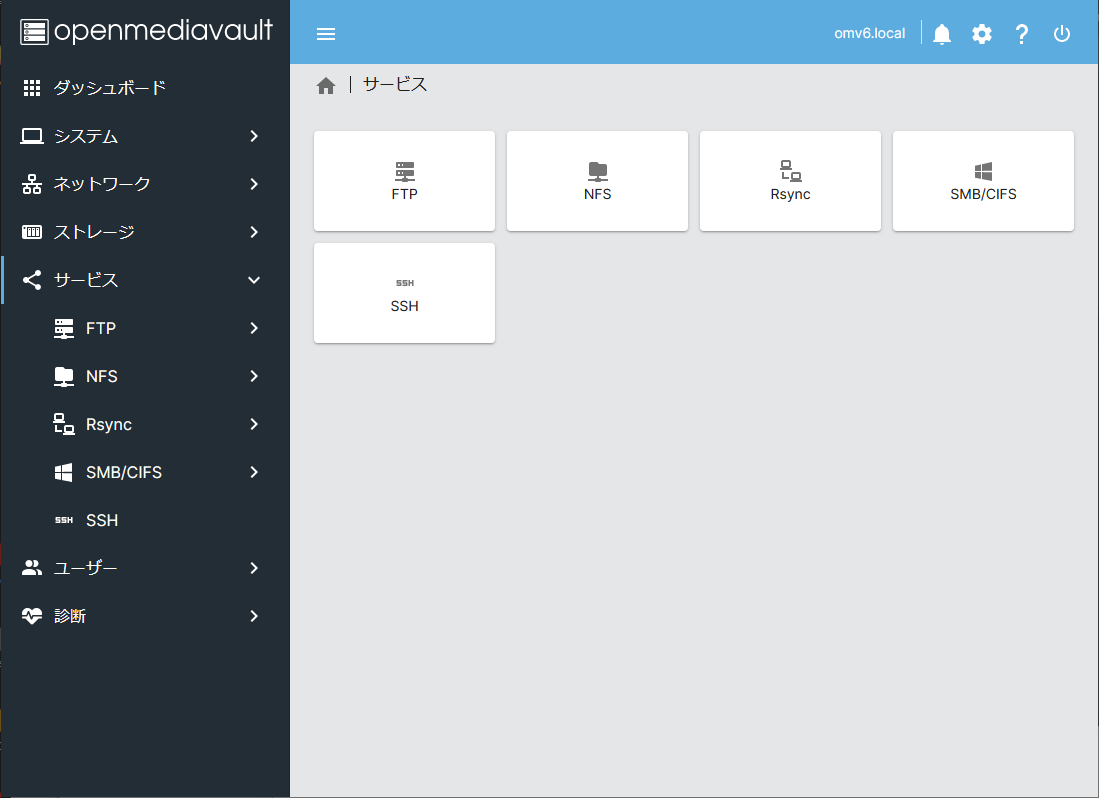Click the omv6.local hostname text

coord(870,34)
